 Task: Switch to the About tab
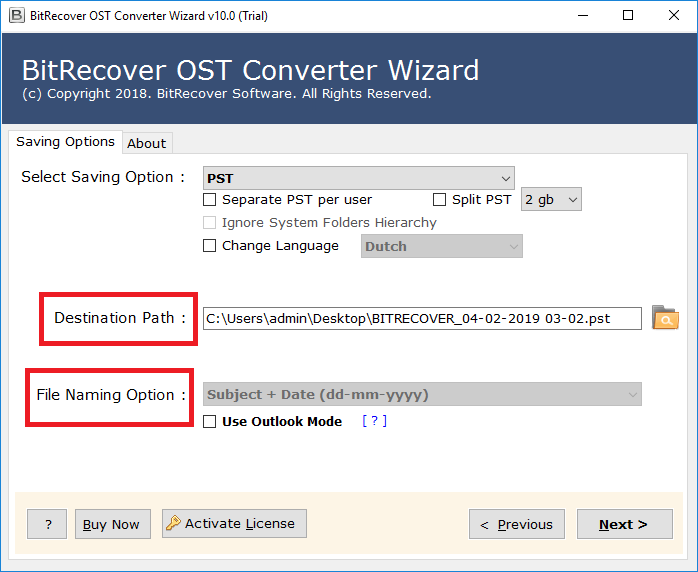pos(147,143)
